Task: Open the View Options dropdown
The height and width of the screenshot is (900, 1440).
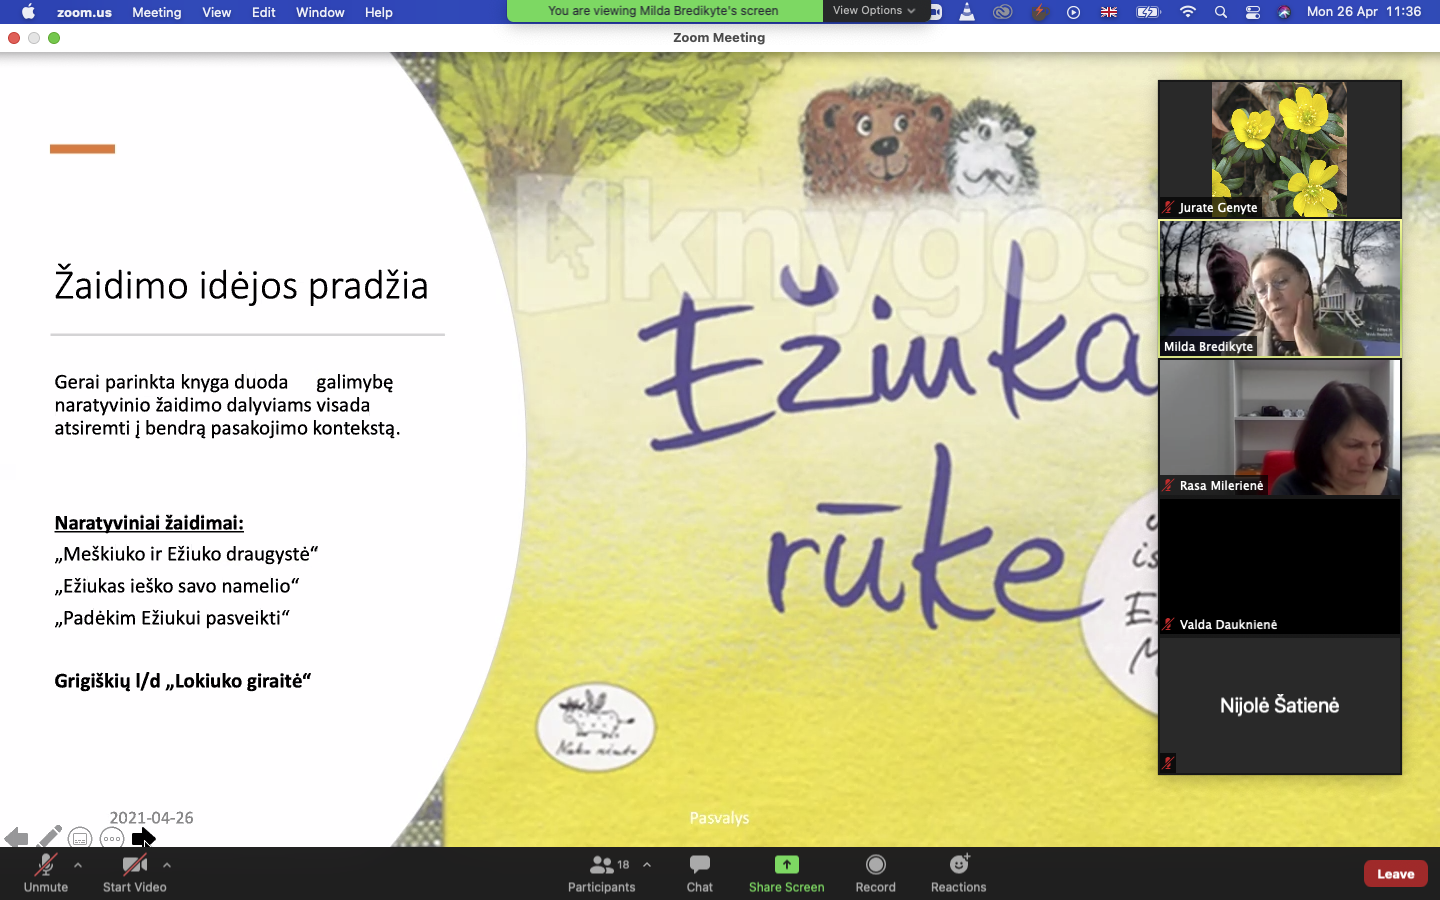Action: 874,11
